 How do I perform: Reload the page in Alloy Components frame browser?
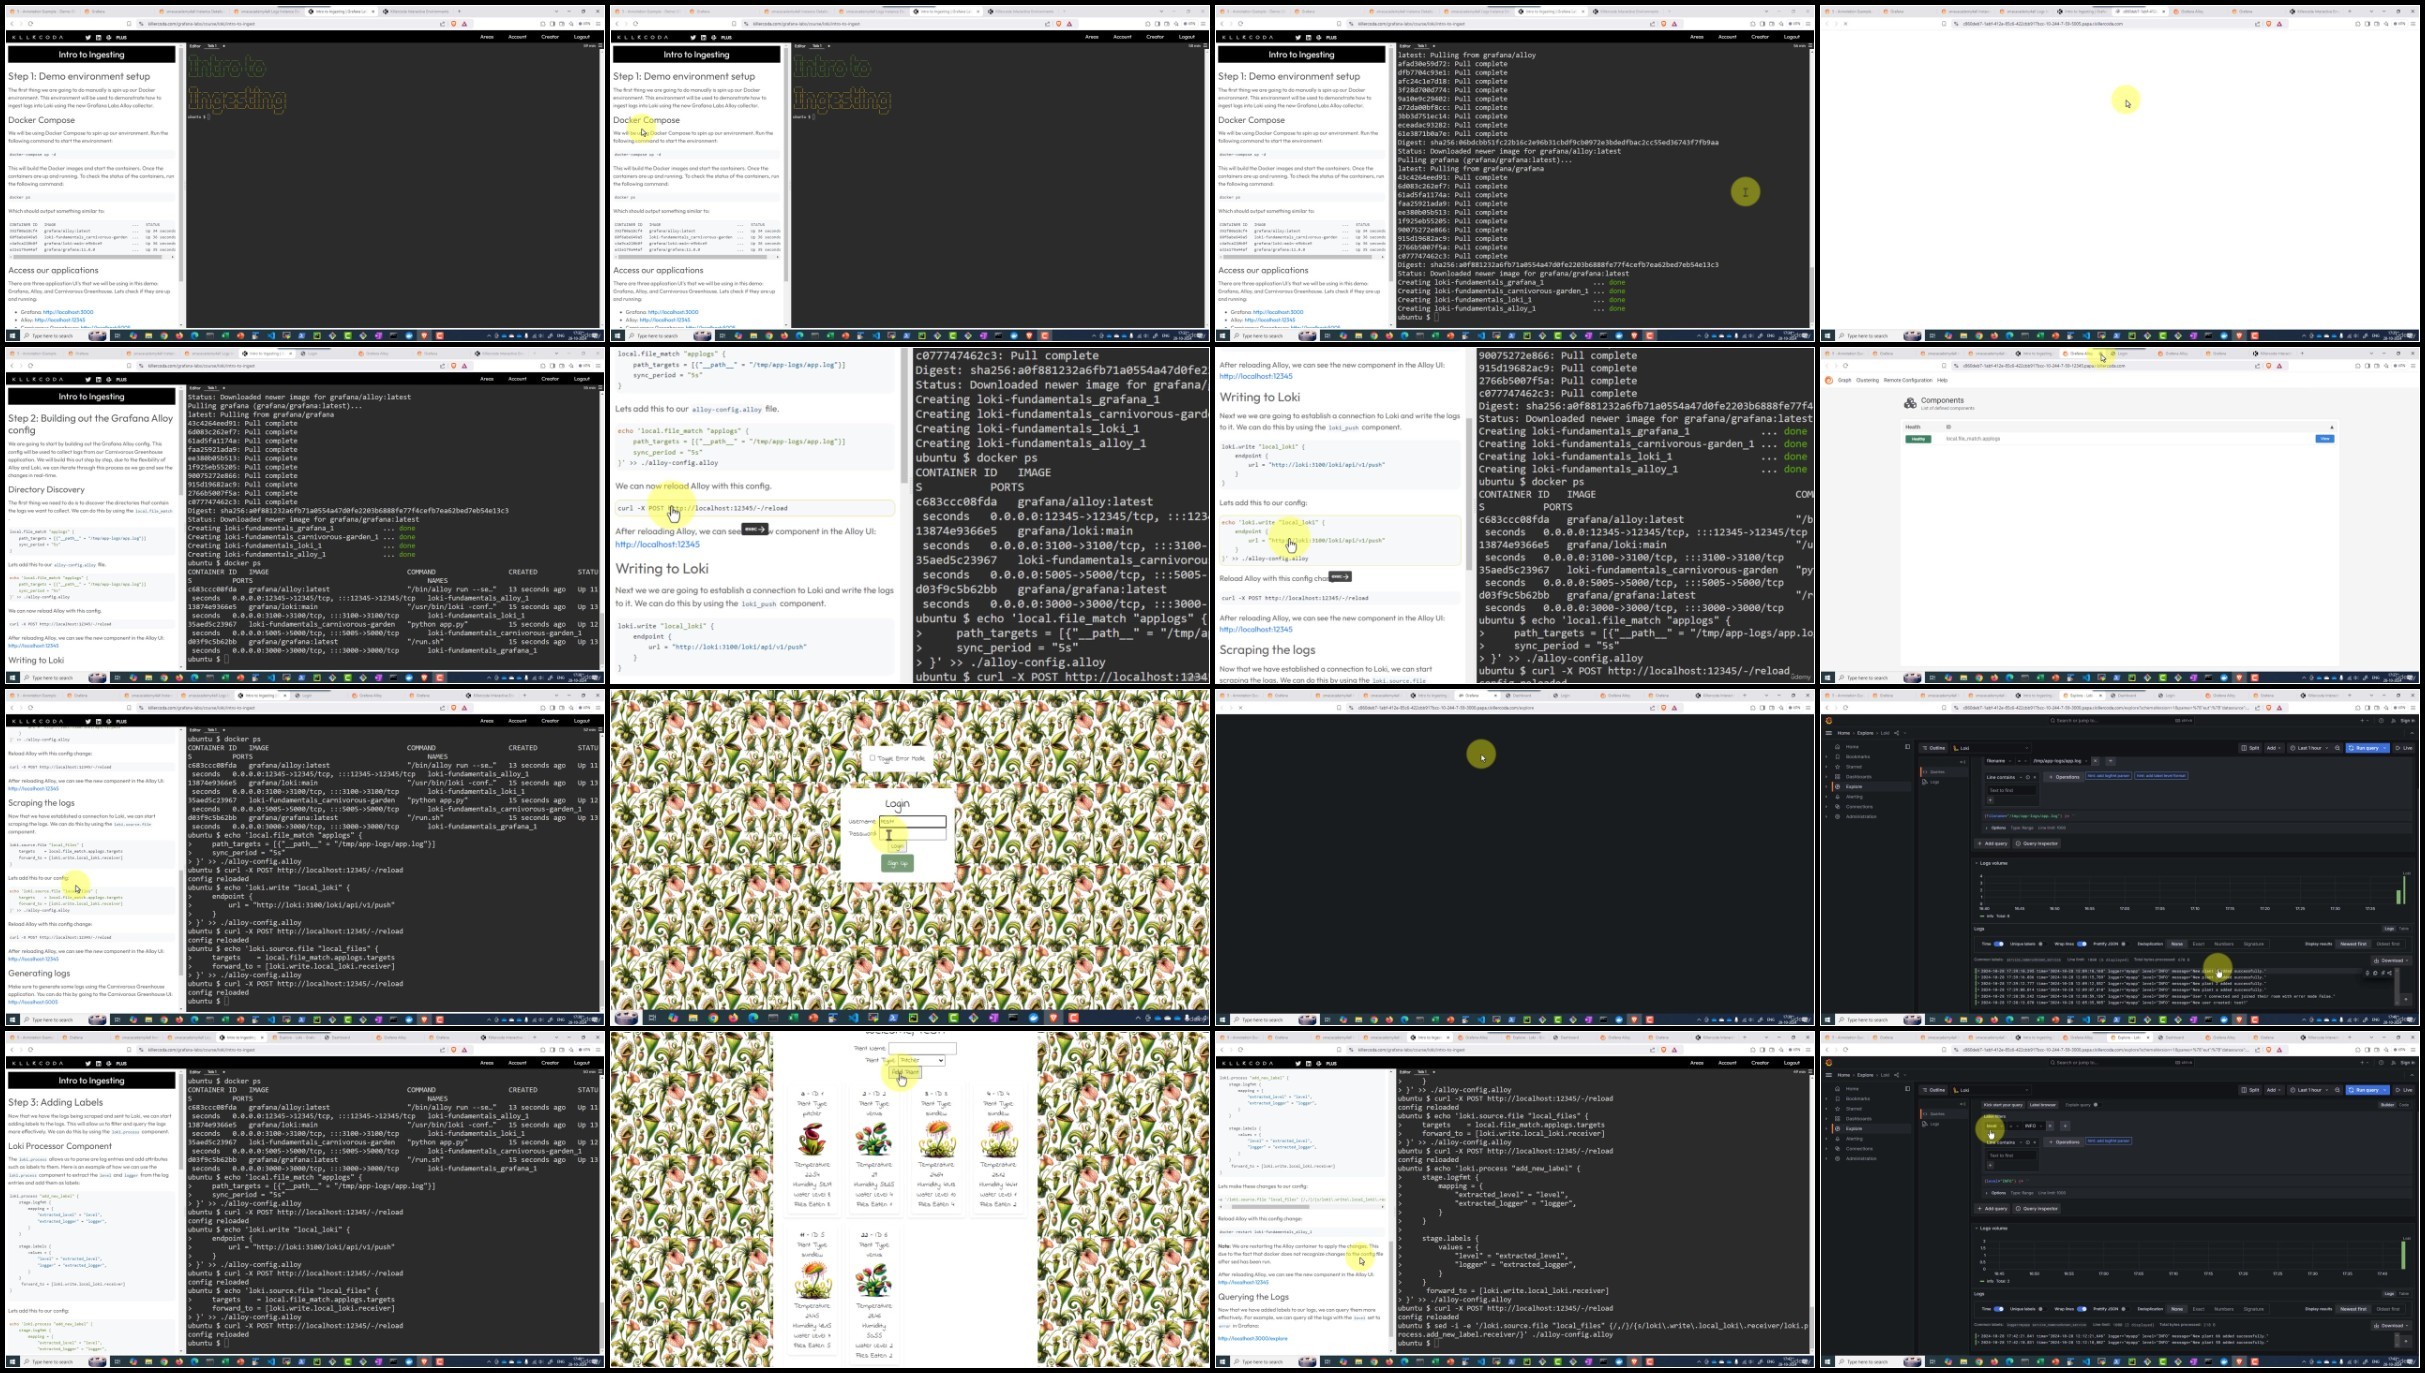coord(1845,366)
